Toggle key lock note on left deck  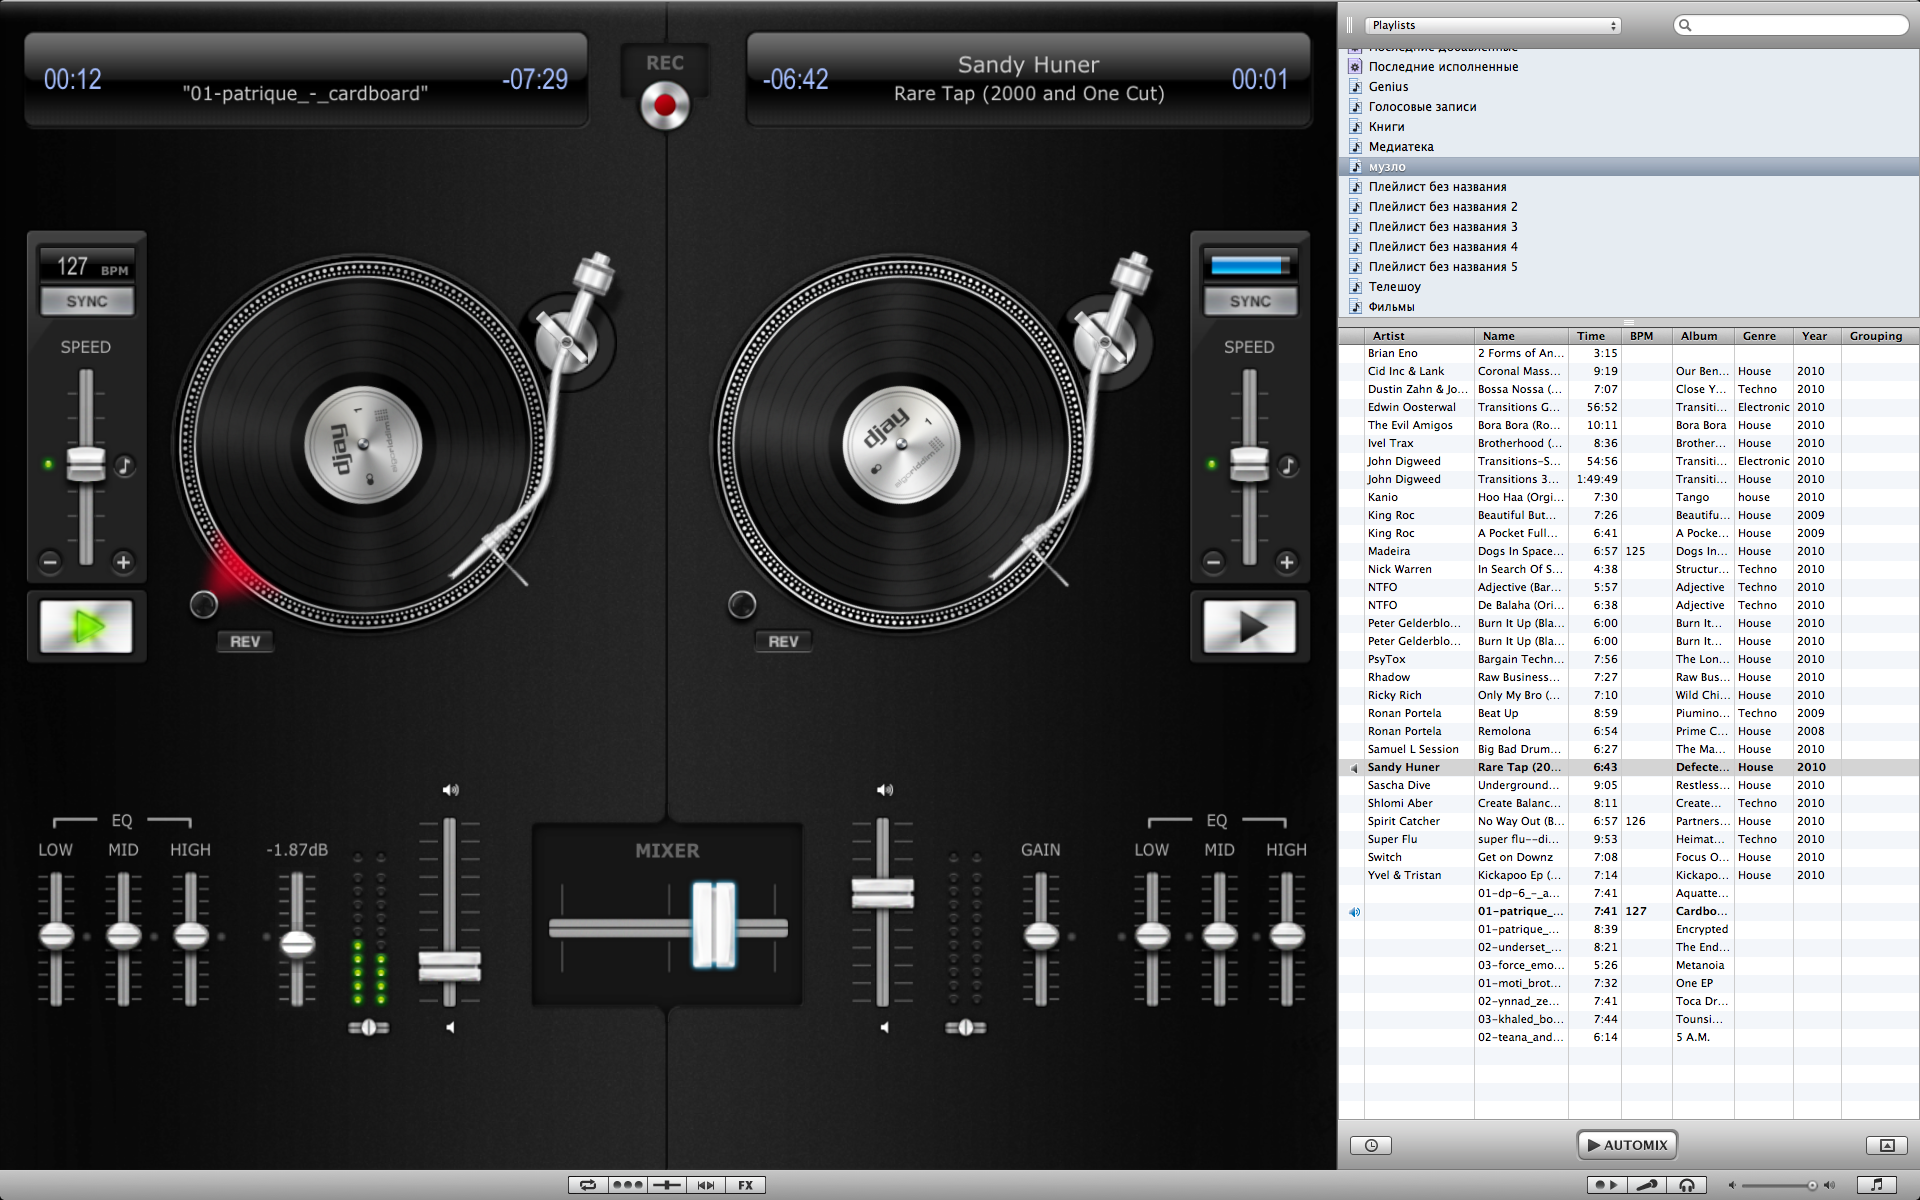point(124,465)
